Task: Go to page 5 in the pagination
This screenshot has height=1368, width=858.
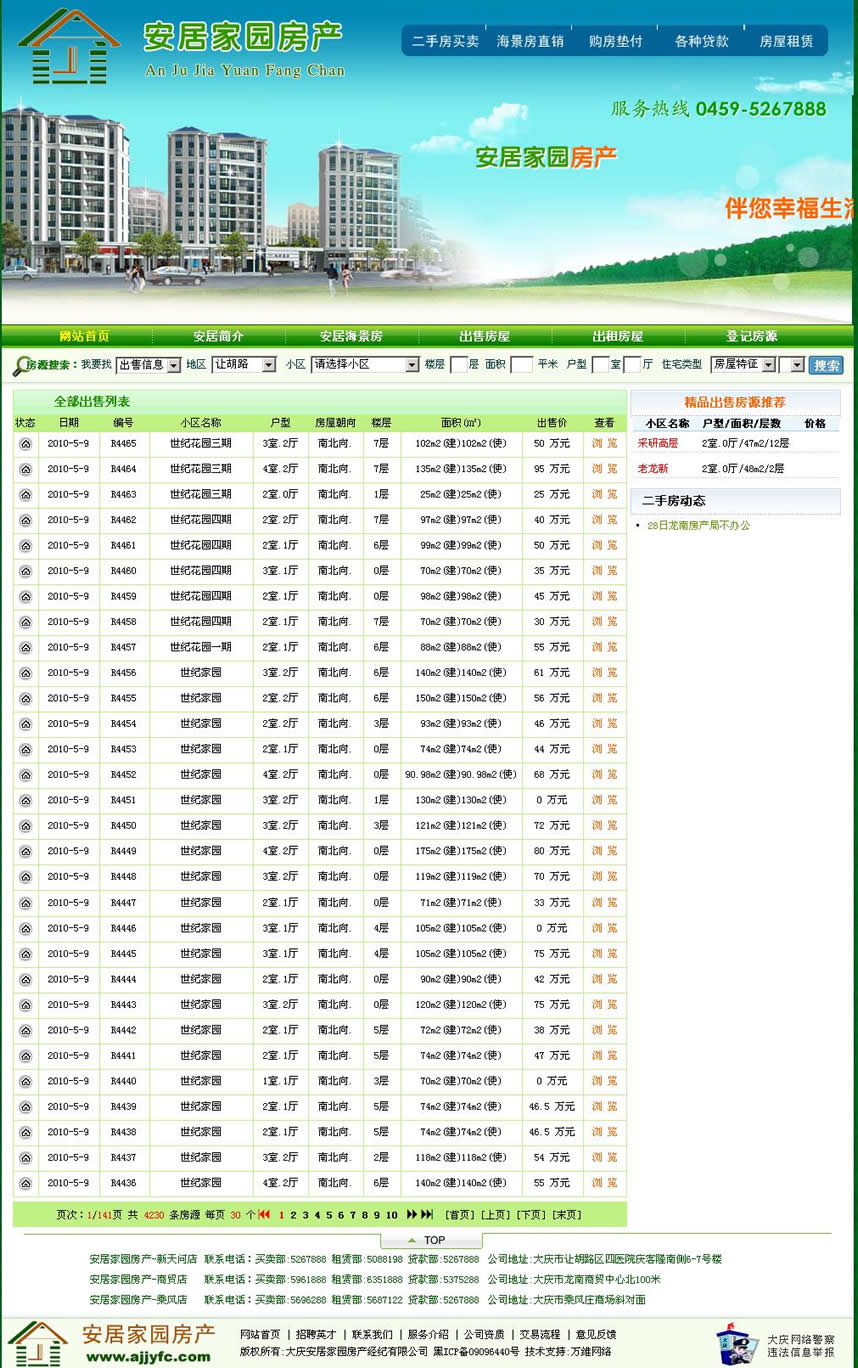Action: click(329, 1215)
